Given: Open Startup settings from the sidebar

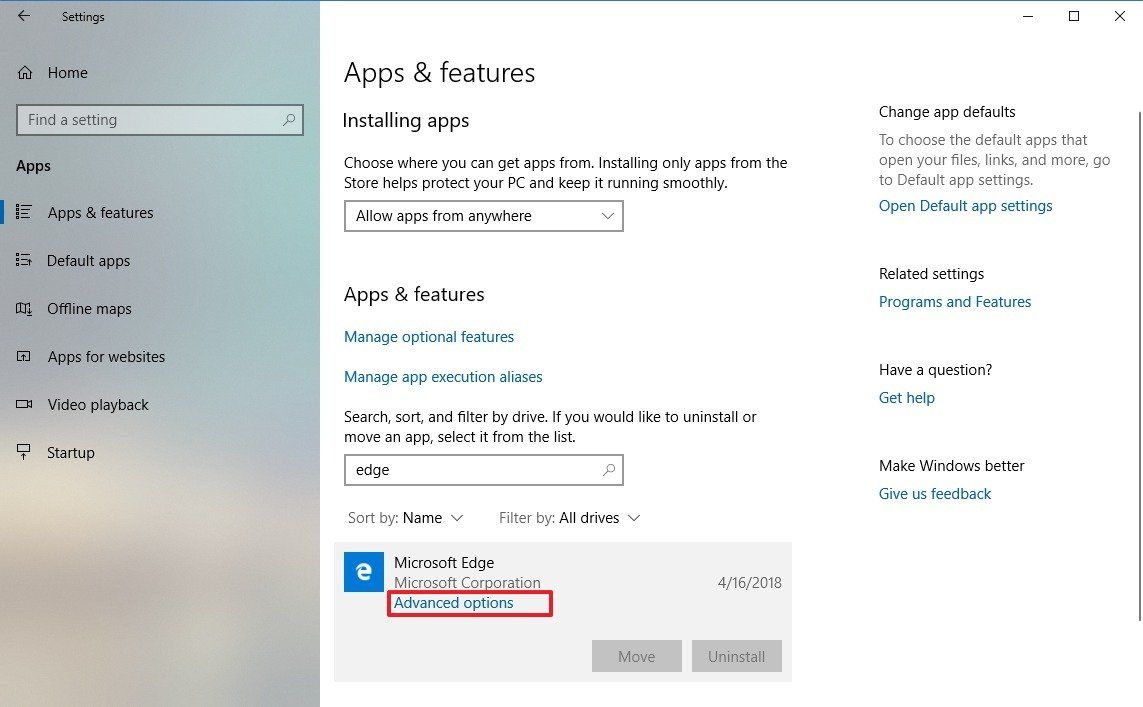Looking at the screenshot, I should tap(23, 452).
